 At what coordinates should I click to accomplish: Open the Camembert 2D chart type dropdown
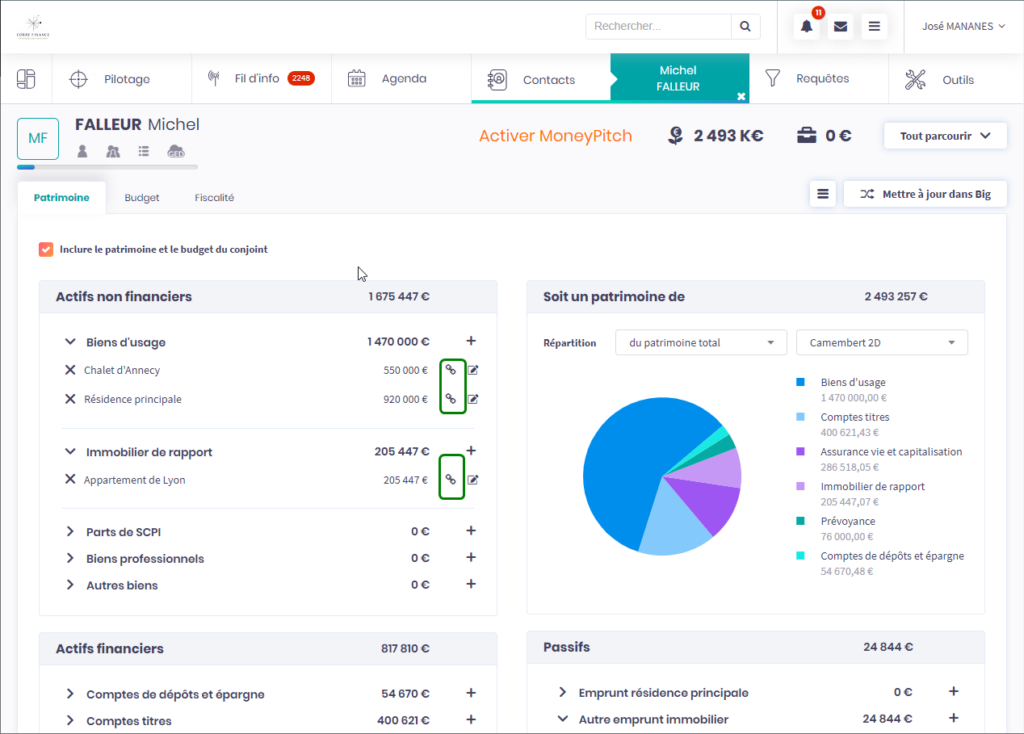tap(881, 343)
